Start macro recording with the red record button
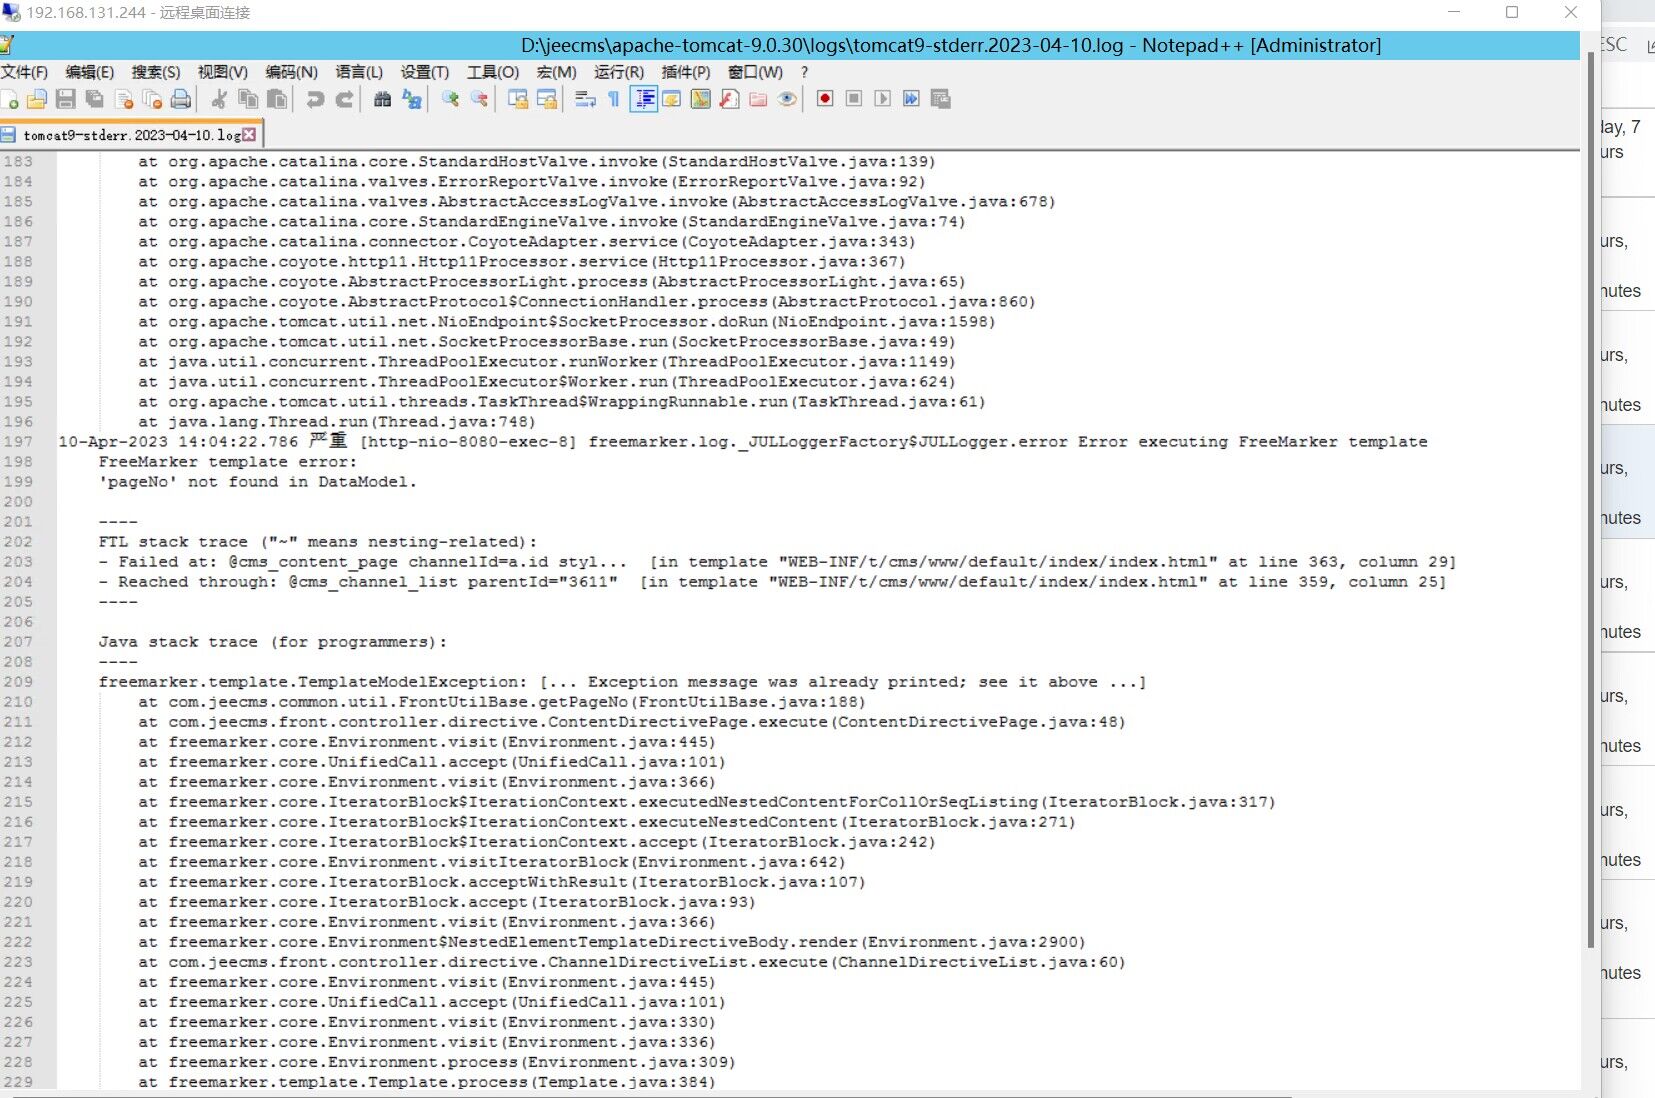The width and height of the screenshot is (1655, 1098). coord(825,99)
